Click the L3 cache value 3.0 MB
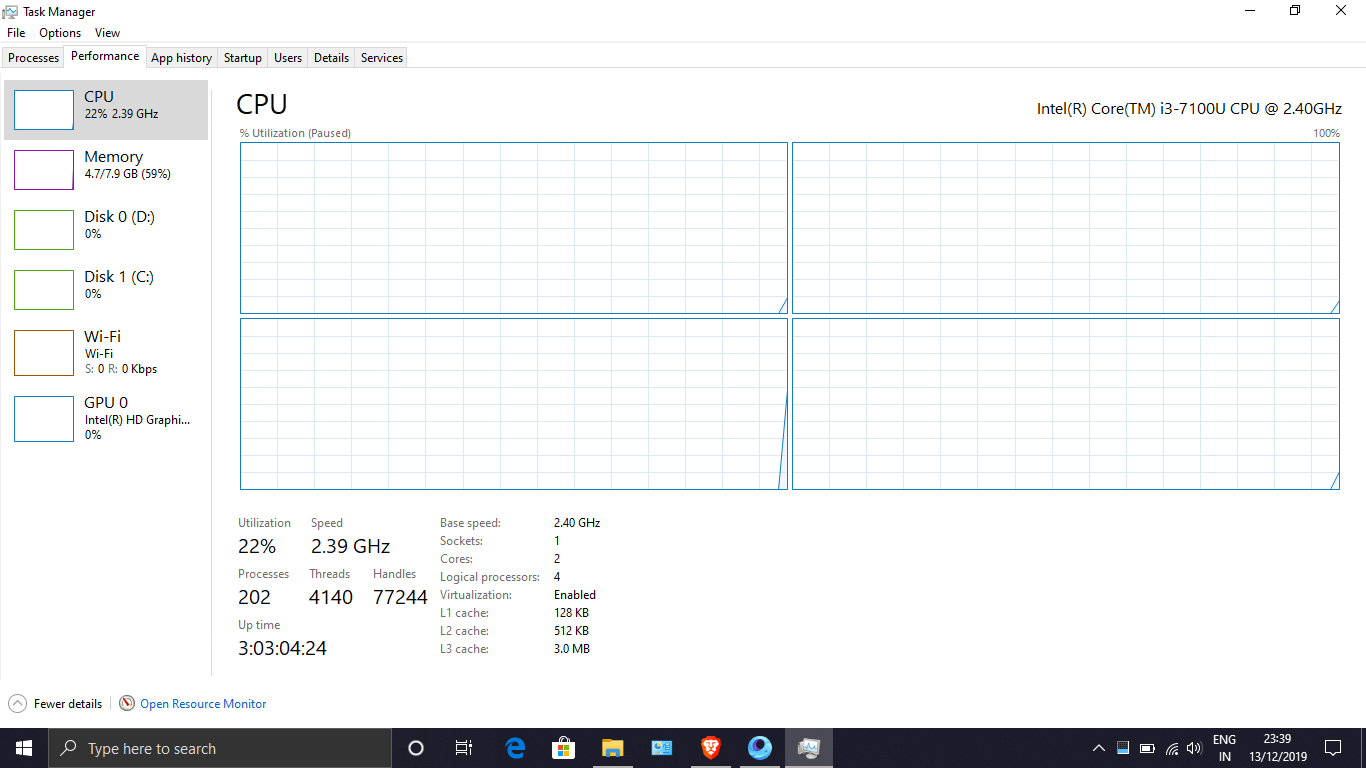Screen dimensions: 1366x768 tap(572, 649)
